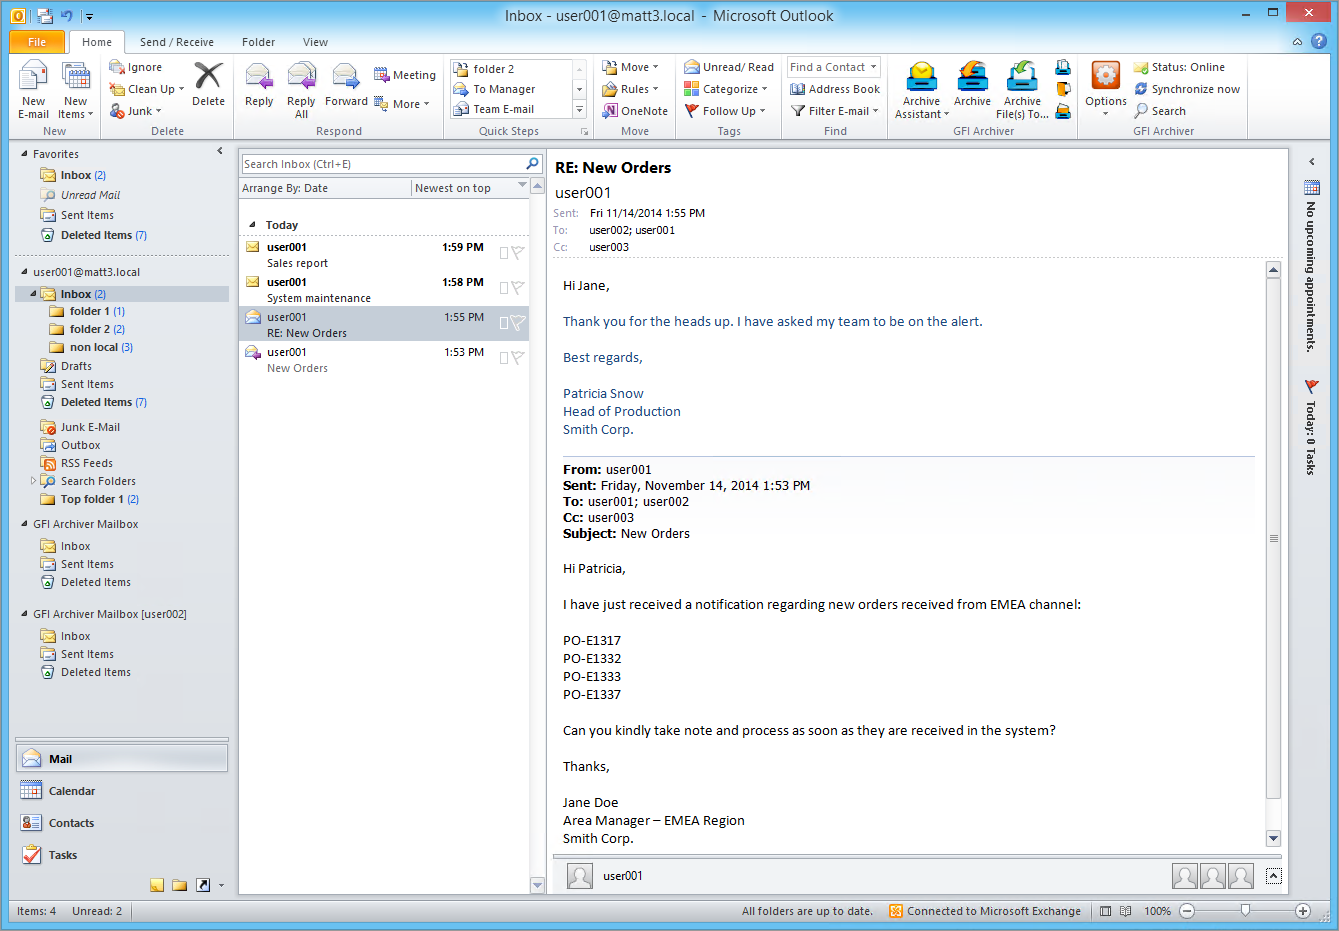This screenshot has width=1339, height=931.
Task: Switch to normal view in status bar
Action: click(x=1105, y=911)
